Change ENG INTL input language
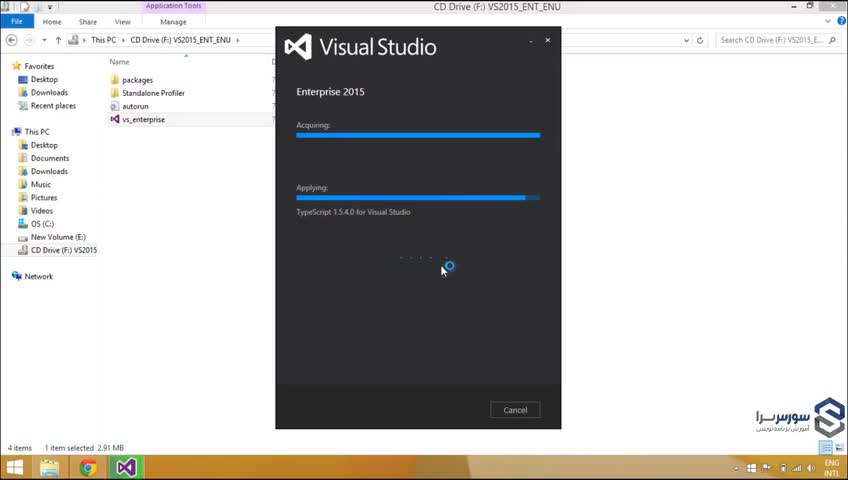 click(832, 468)
